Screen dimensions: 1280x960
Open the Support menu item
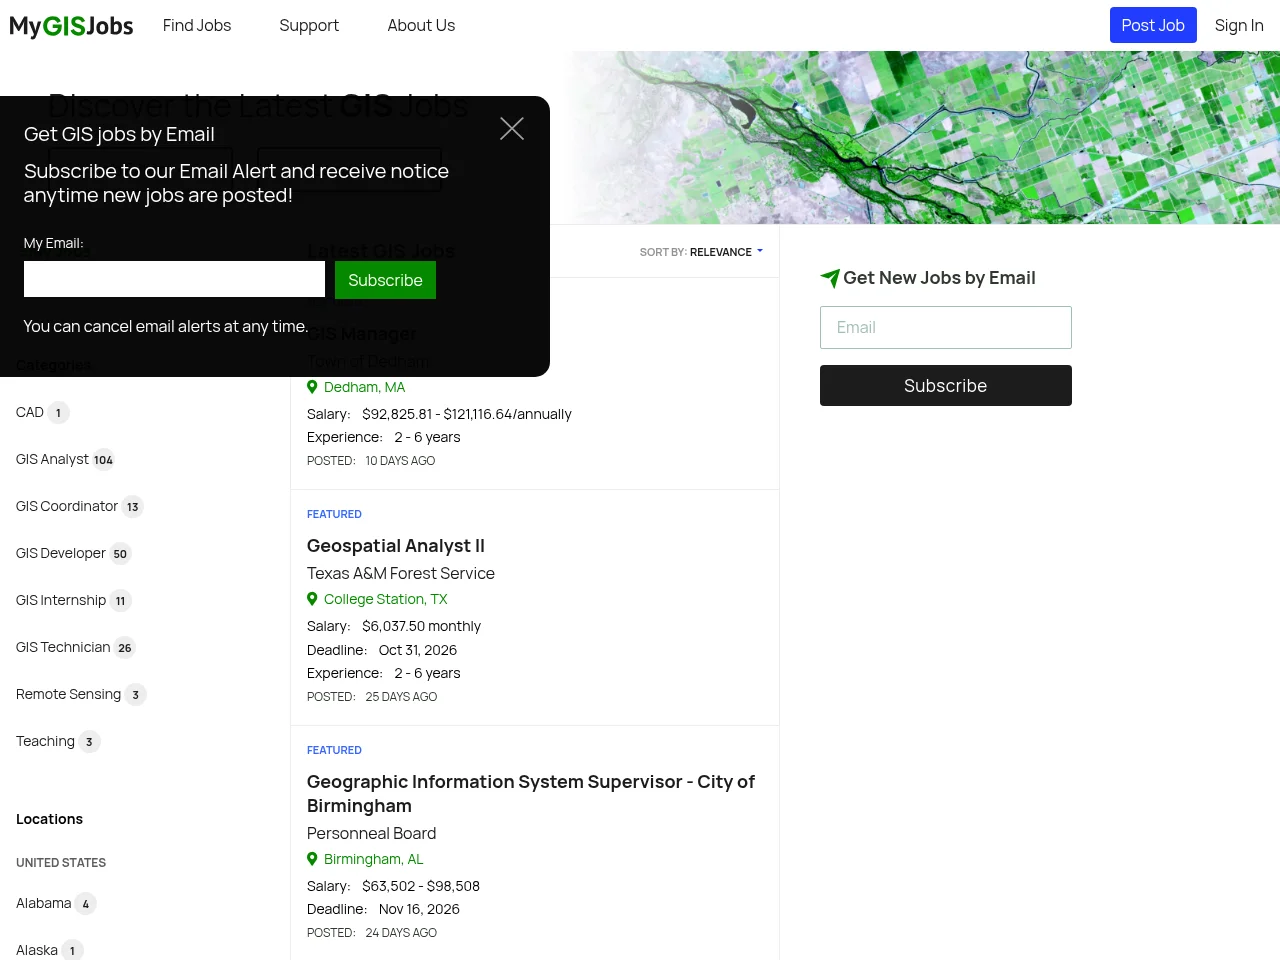[309, 25]
